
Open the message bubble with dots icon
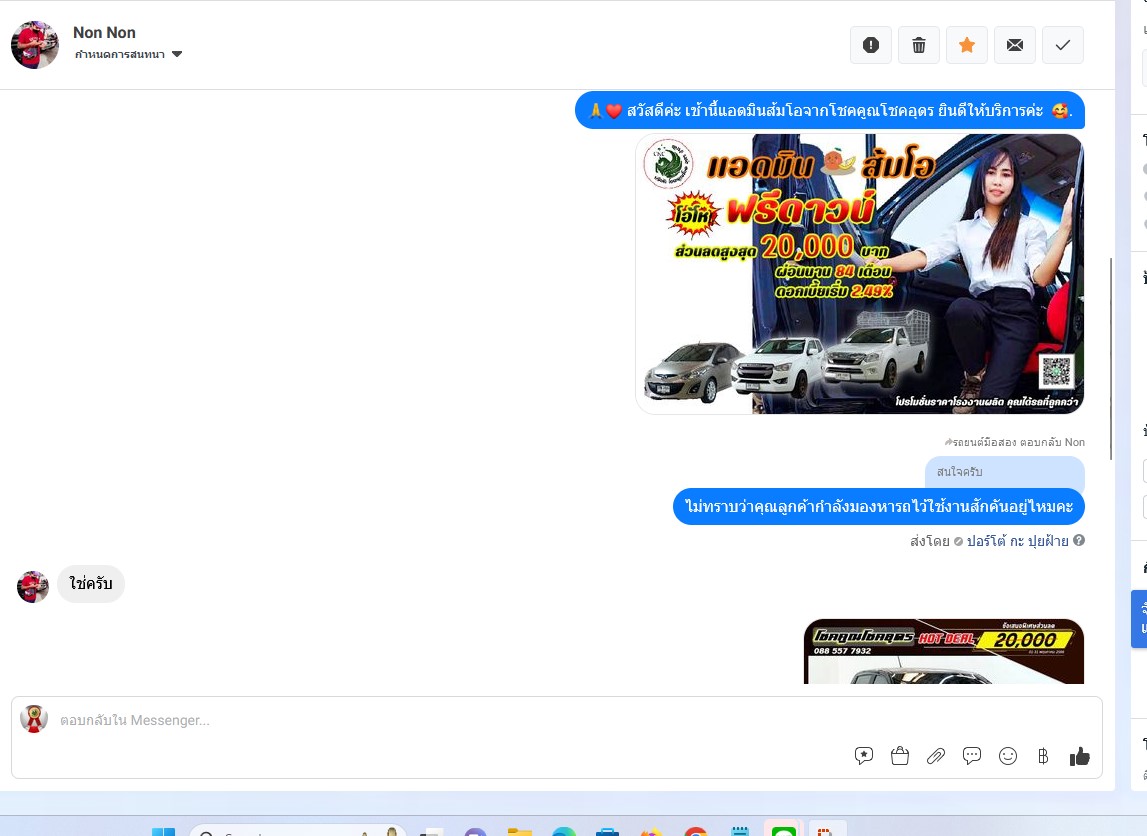(x=971, y=756)
